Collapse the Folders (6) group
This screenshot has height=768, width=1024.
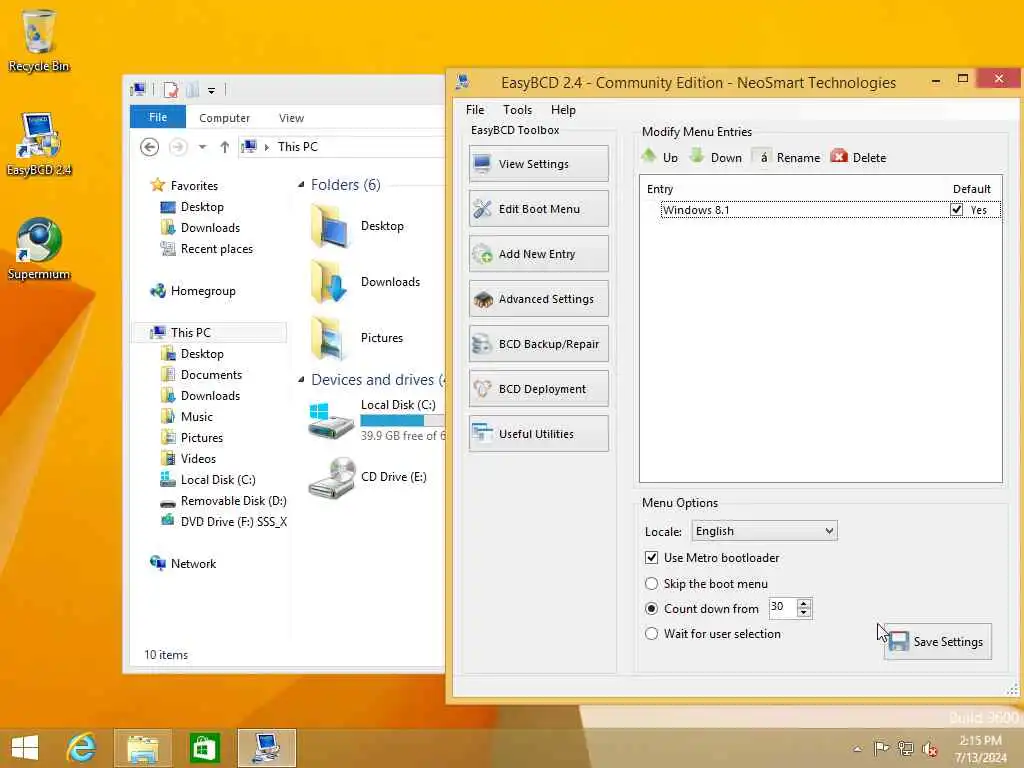[x=301, y=185]
